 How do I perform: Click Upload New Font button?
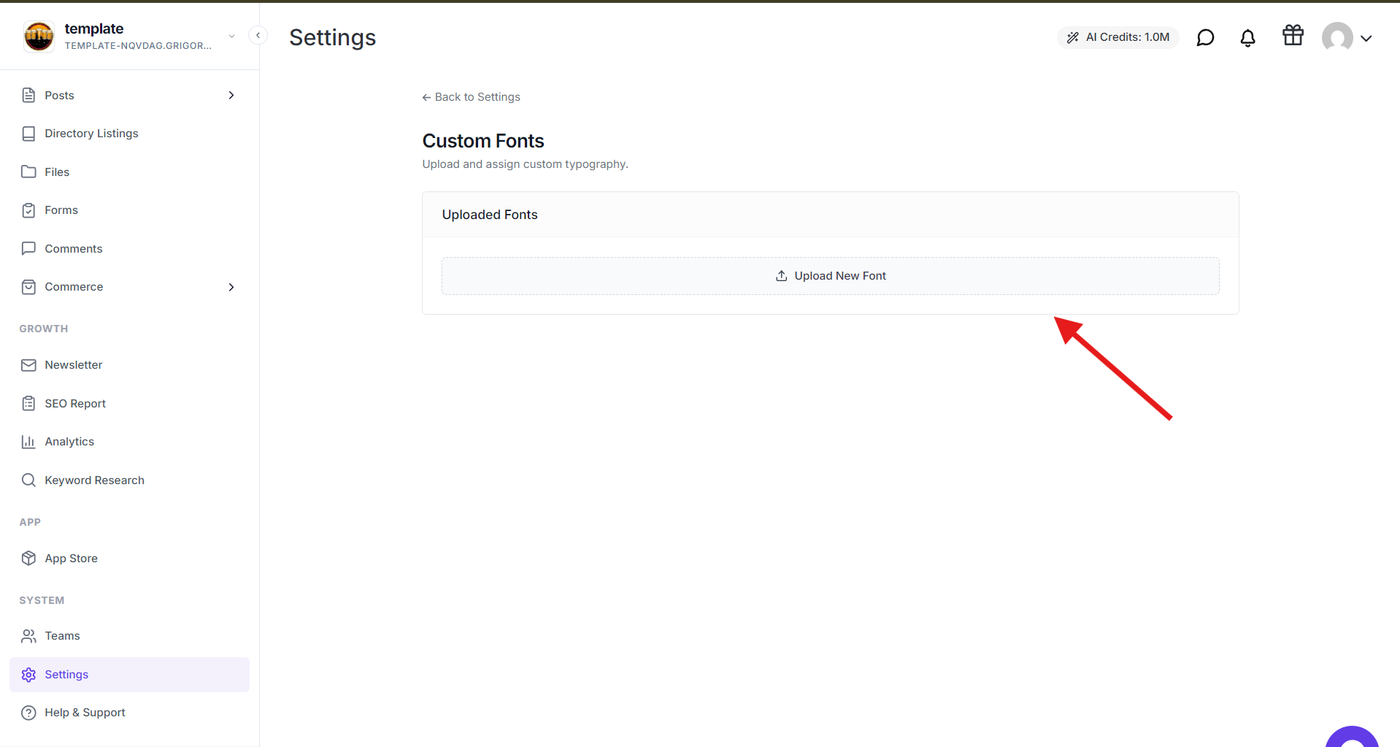(830, 276)
